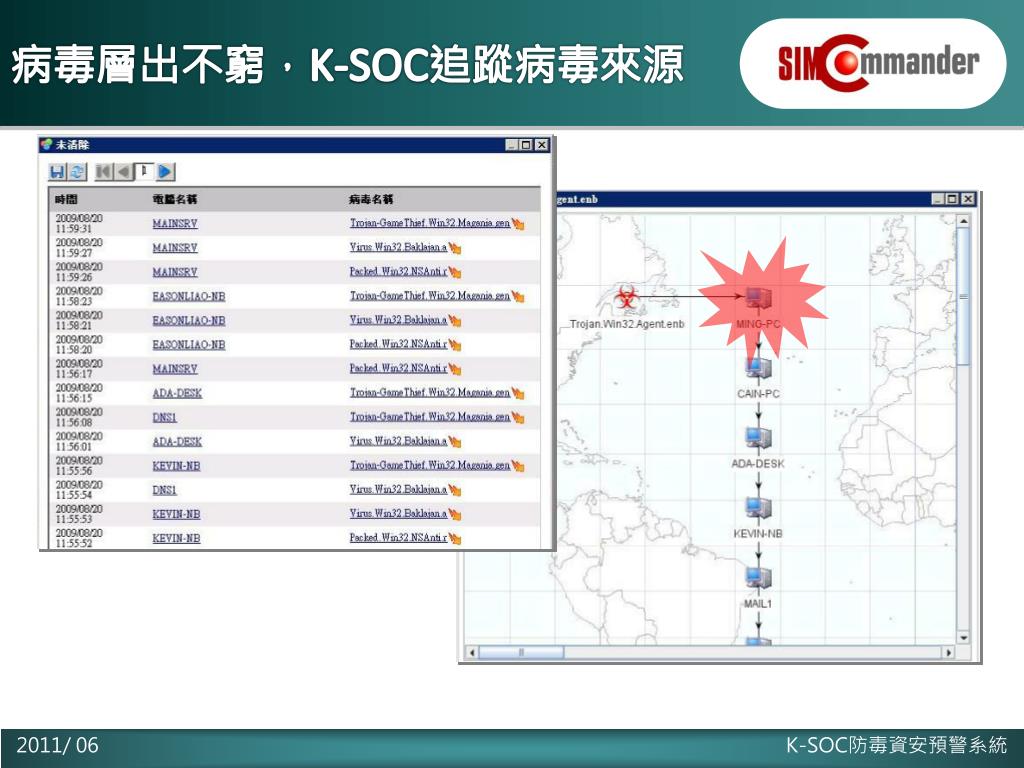Click map window scroll-right arrow
The width and height of the screenshot is (1024, 768).
(949, 652)
